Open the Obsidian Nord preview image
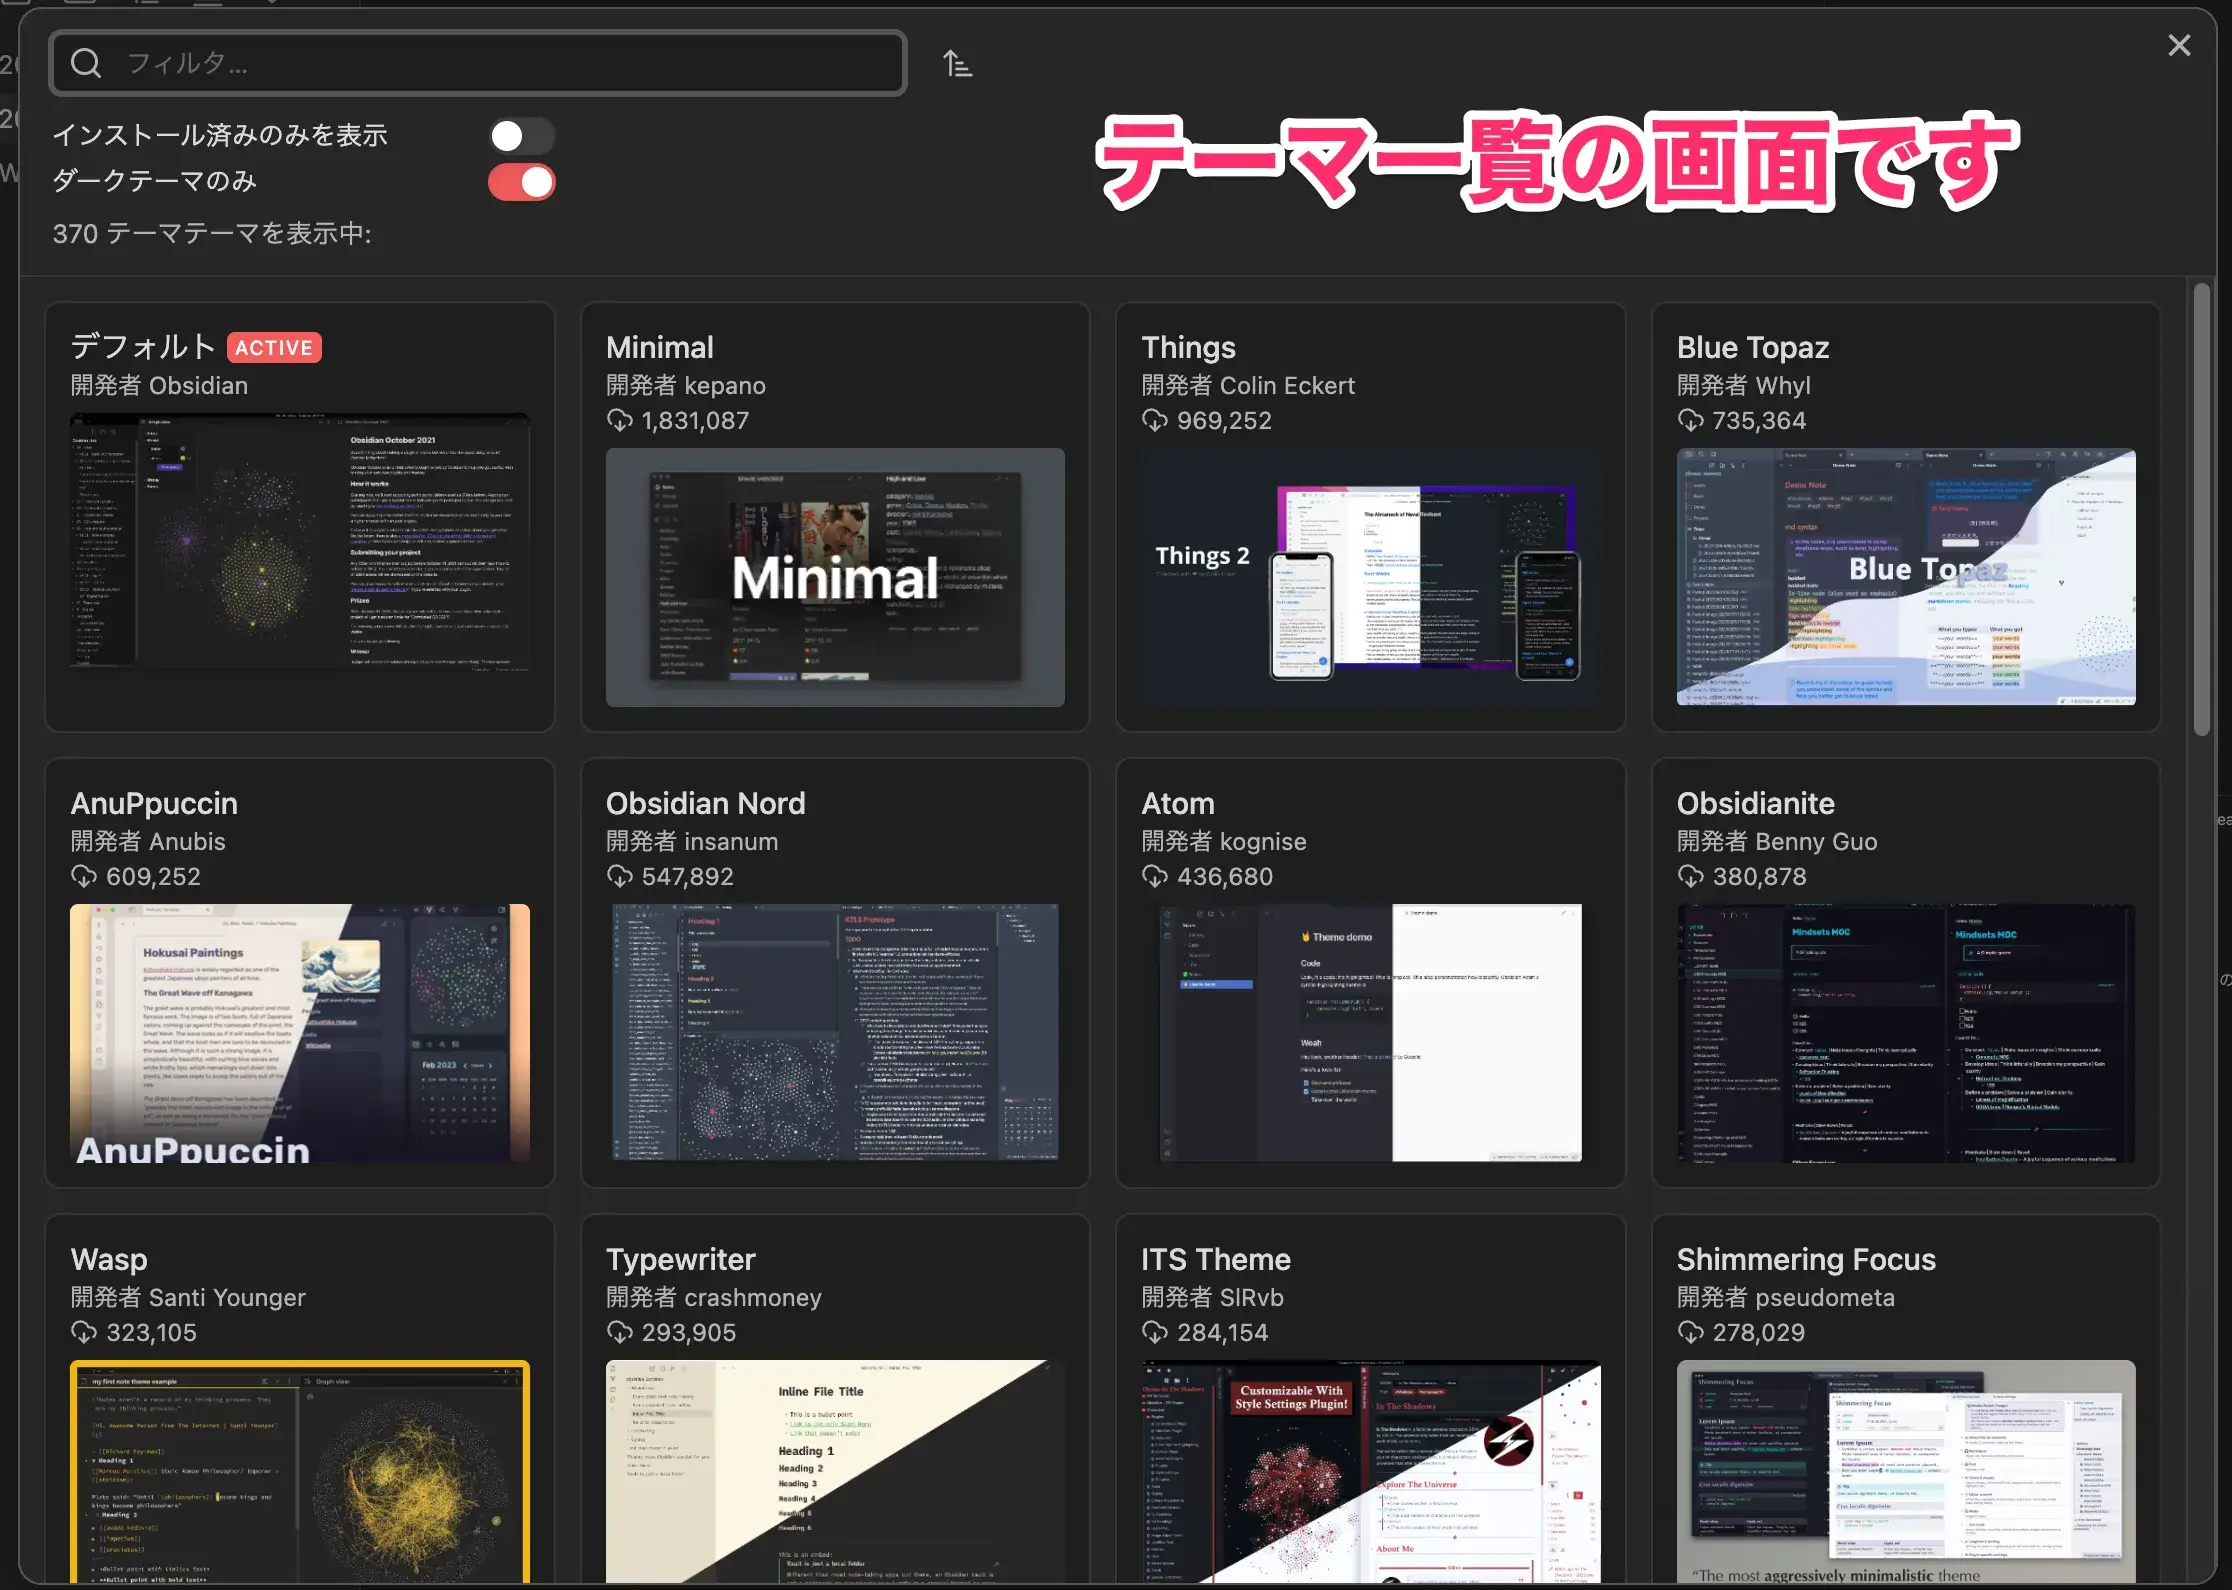This screenshot has height=1590, width=2232. coord(835,1033)
